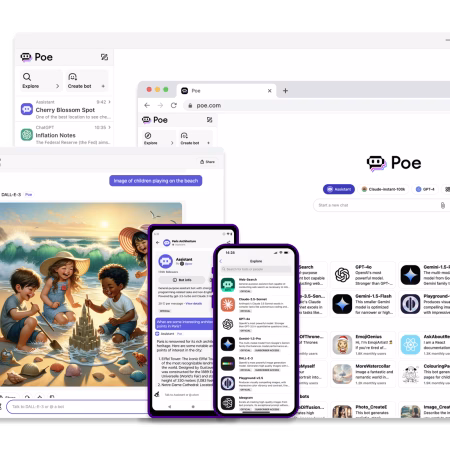450x450 pixels.
Task: Open the MoreWatercolor bot card
Action: click(x=363, y=374)
